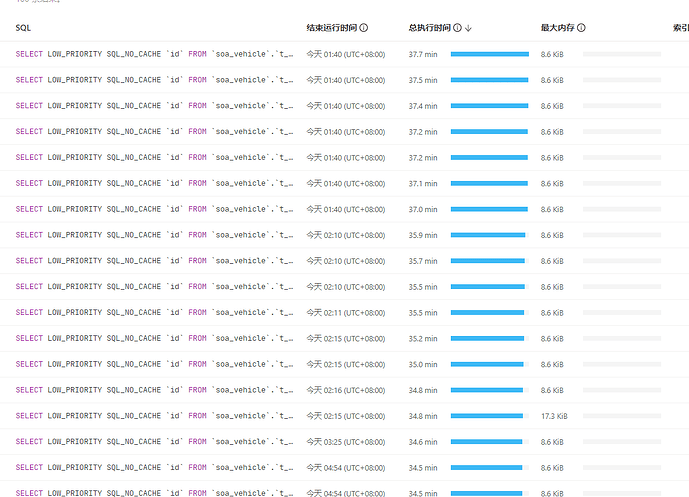Open the SQL statement in the 37.0 min row

pyautogui.click(x=154, y=209)
